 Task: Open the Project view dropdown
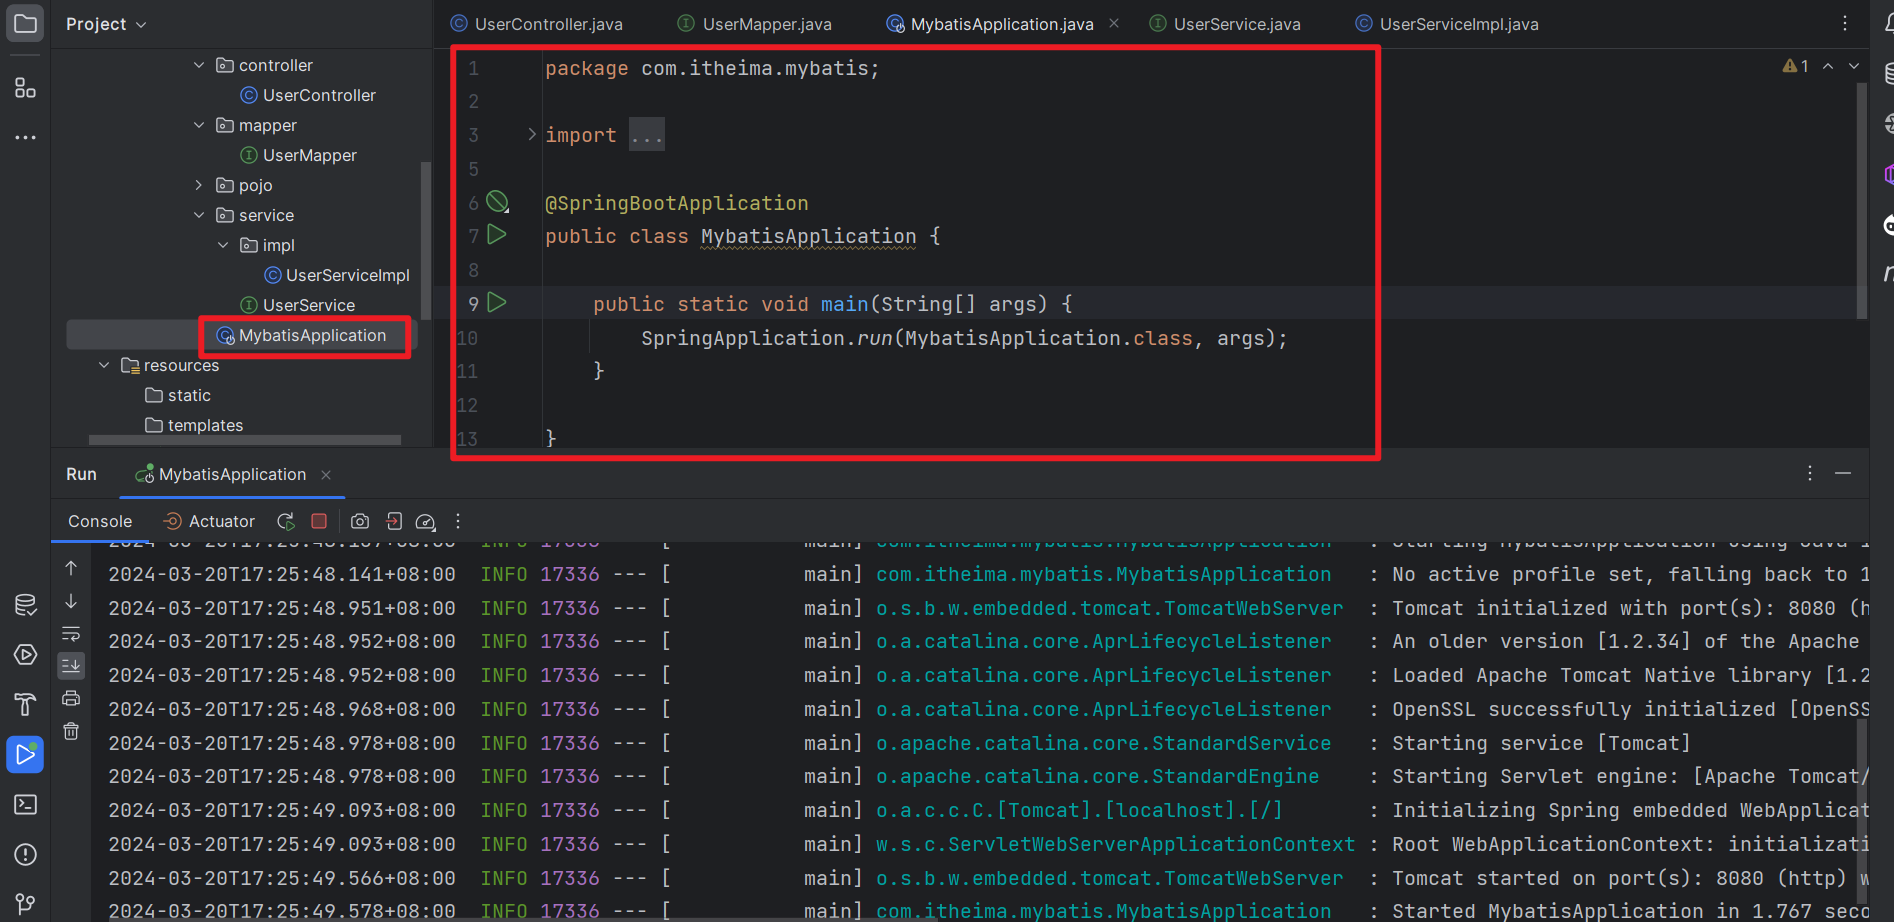(x=106, y=24)
